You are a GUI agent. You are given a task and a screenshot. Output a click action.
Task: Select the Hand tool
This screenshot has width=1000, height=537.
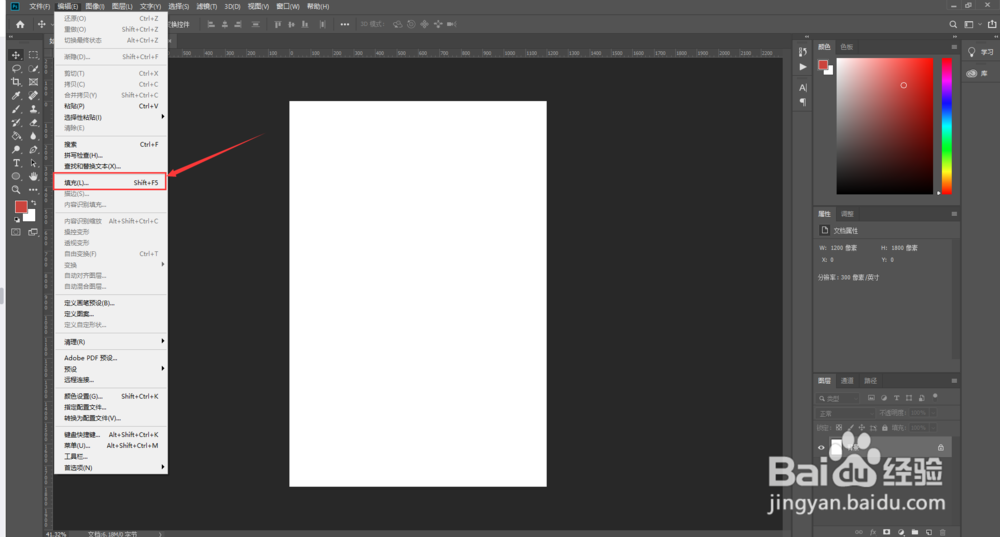33,177
